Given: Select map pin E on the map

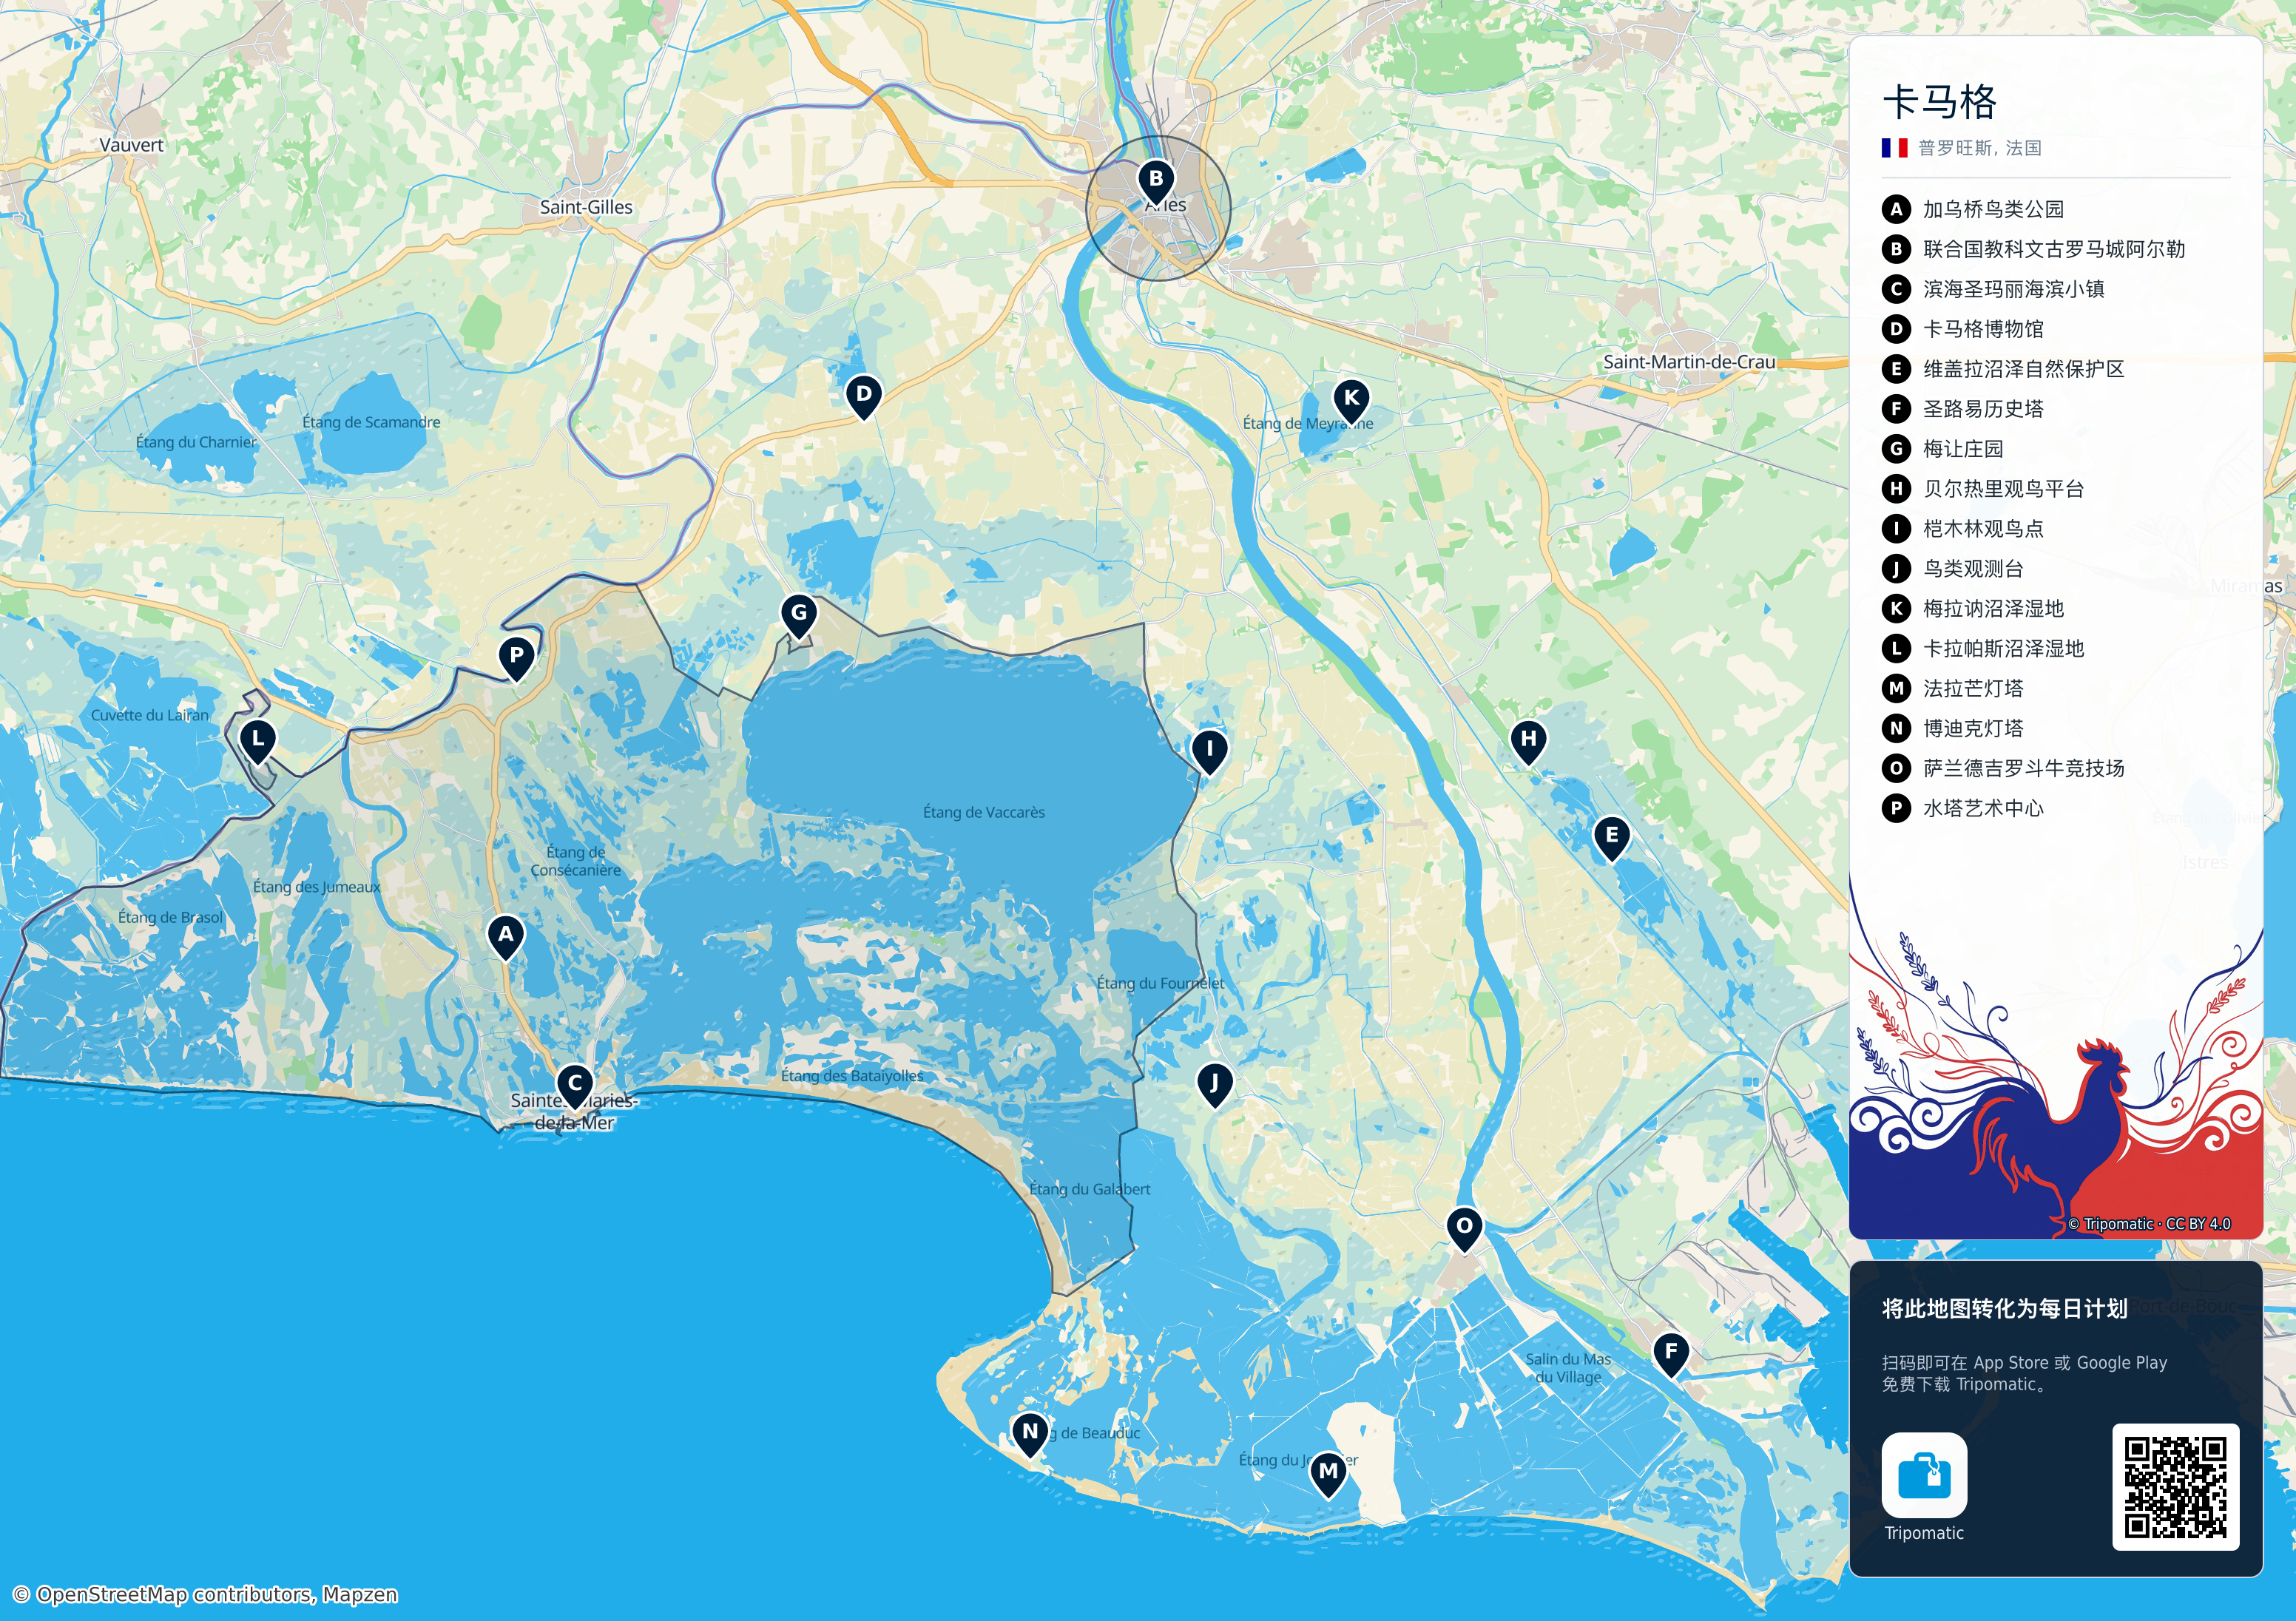Looking at the screenshot, I should [x=1612, y=838].
